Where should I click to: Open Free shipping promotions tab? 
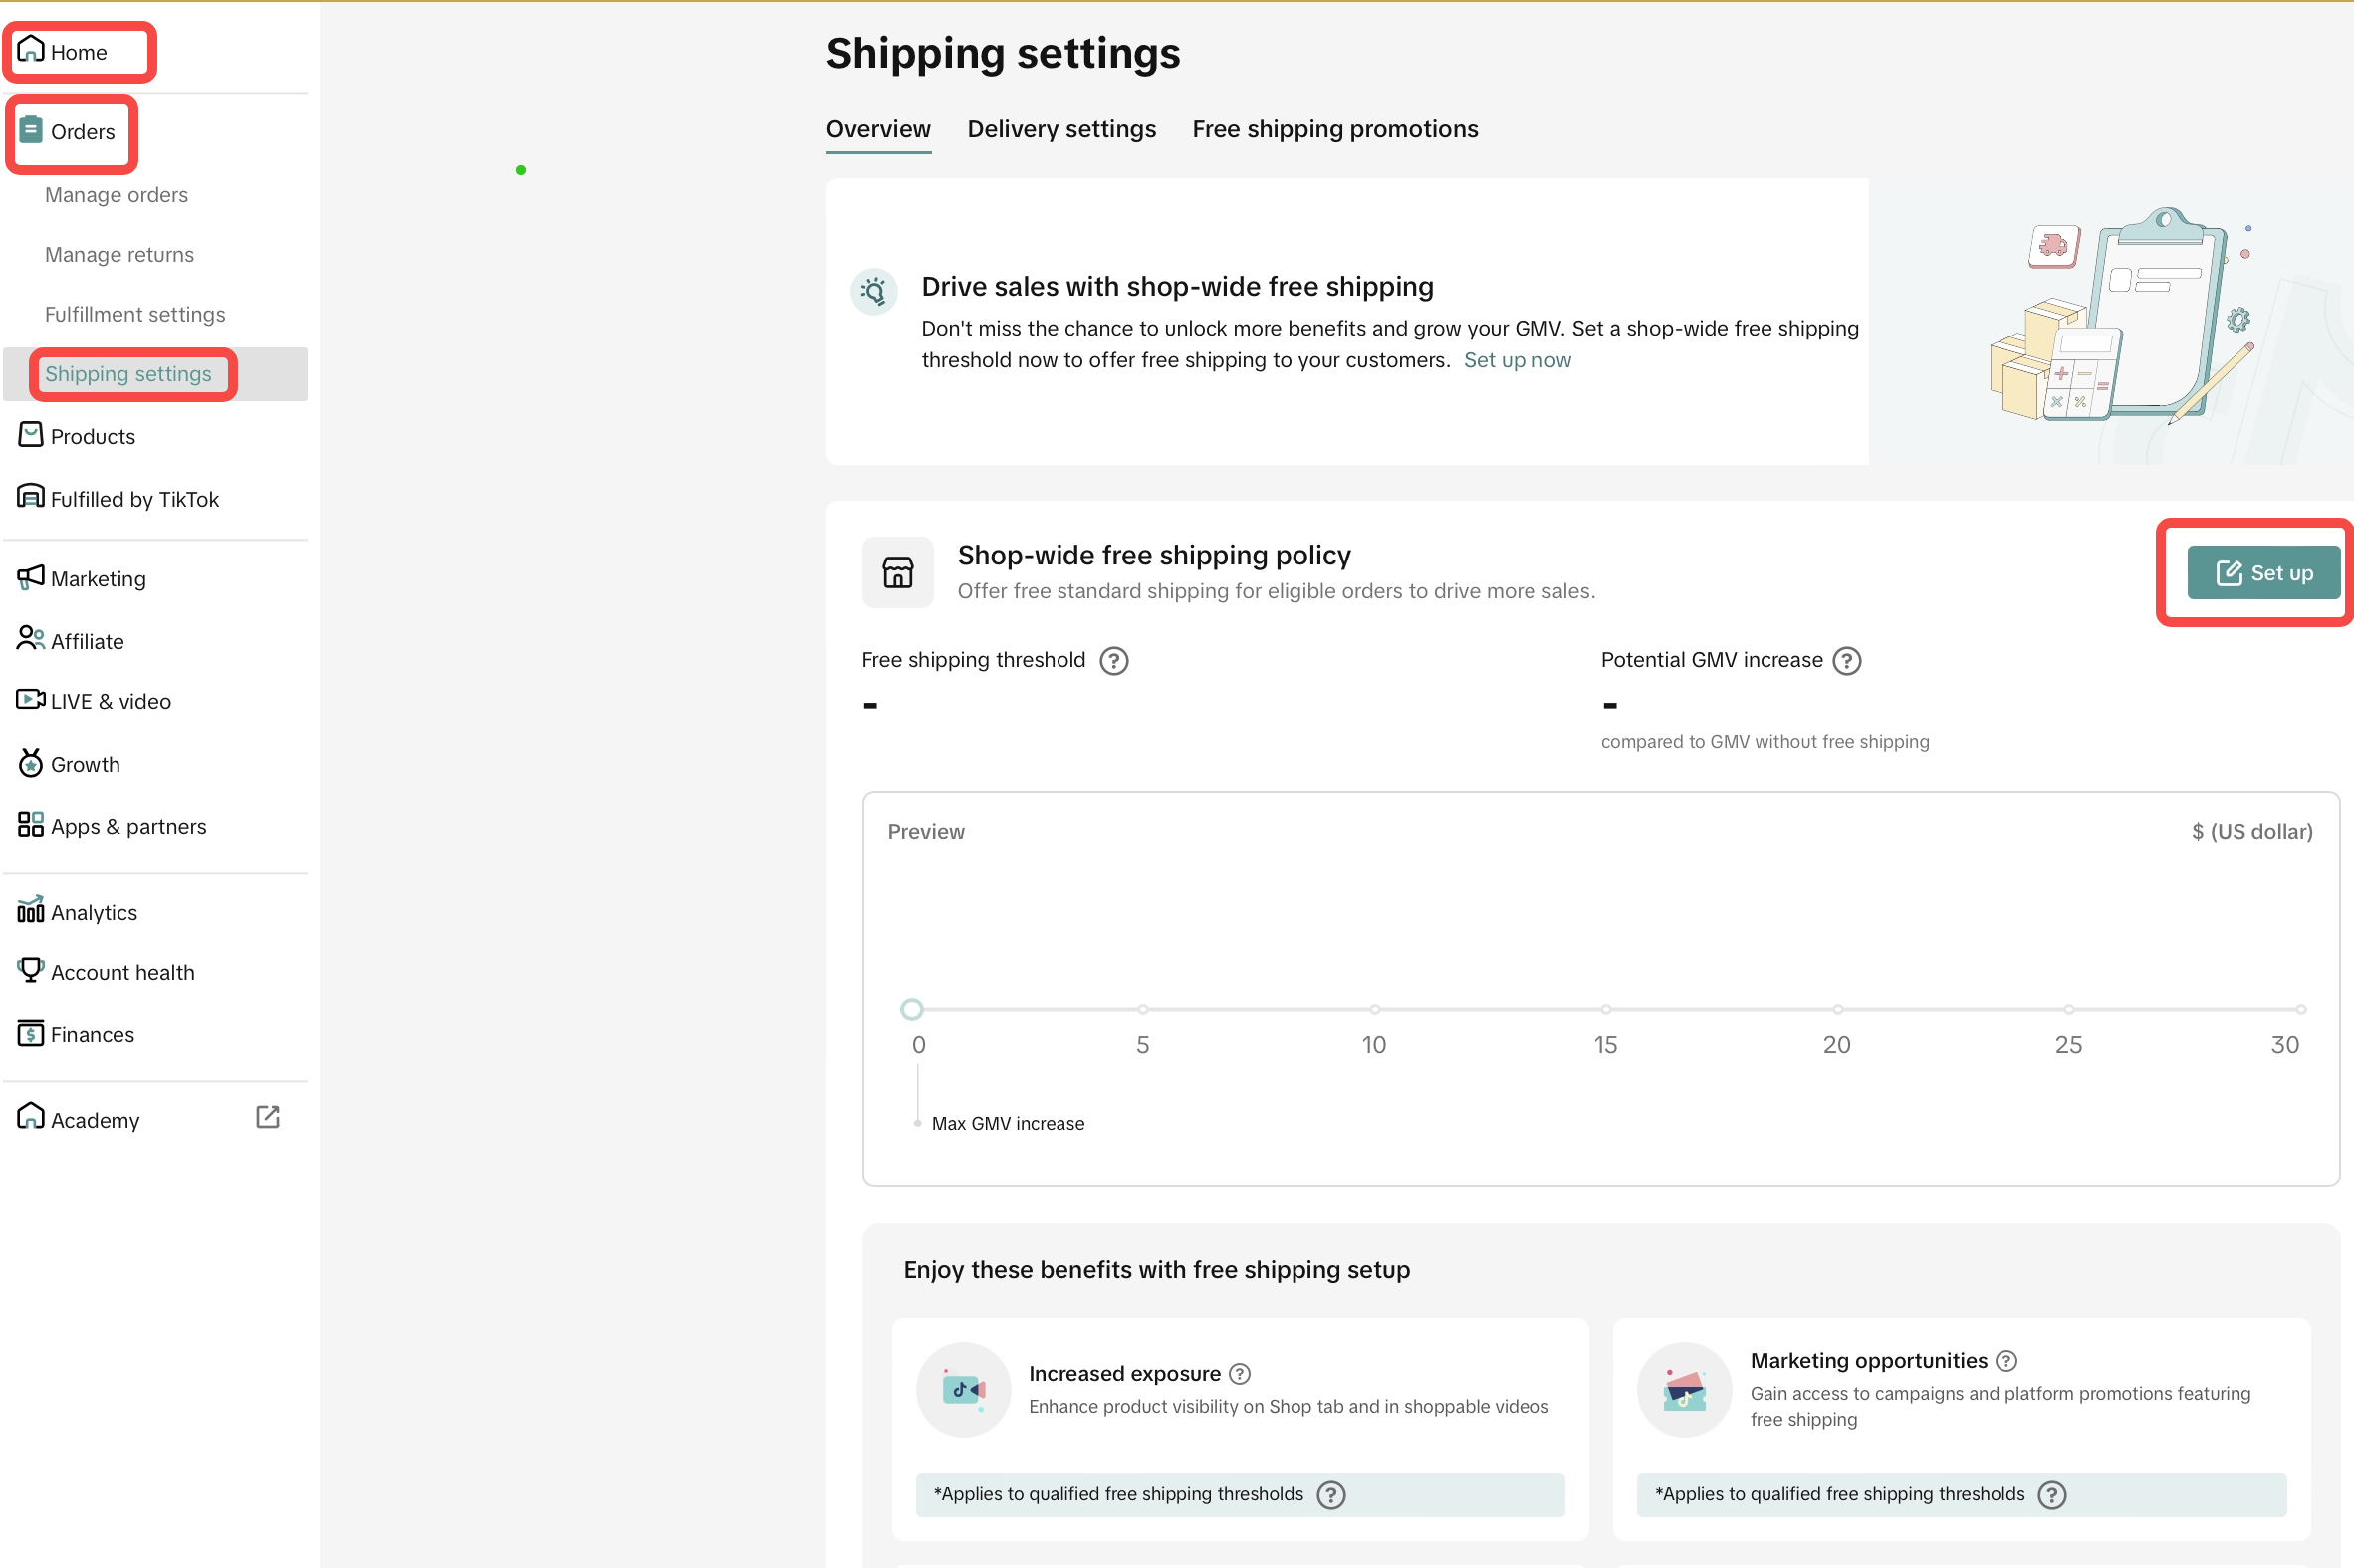point(1334,130)
